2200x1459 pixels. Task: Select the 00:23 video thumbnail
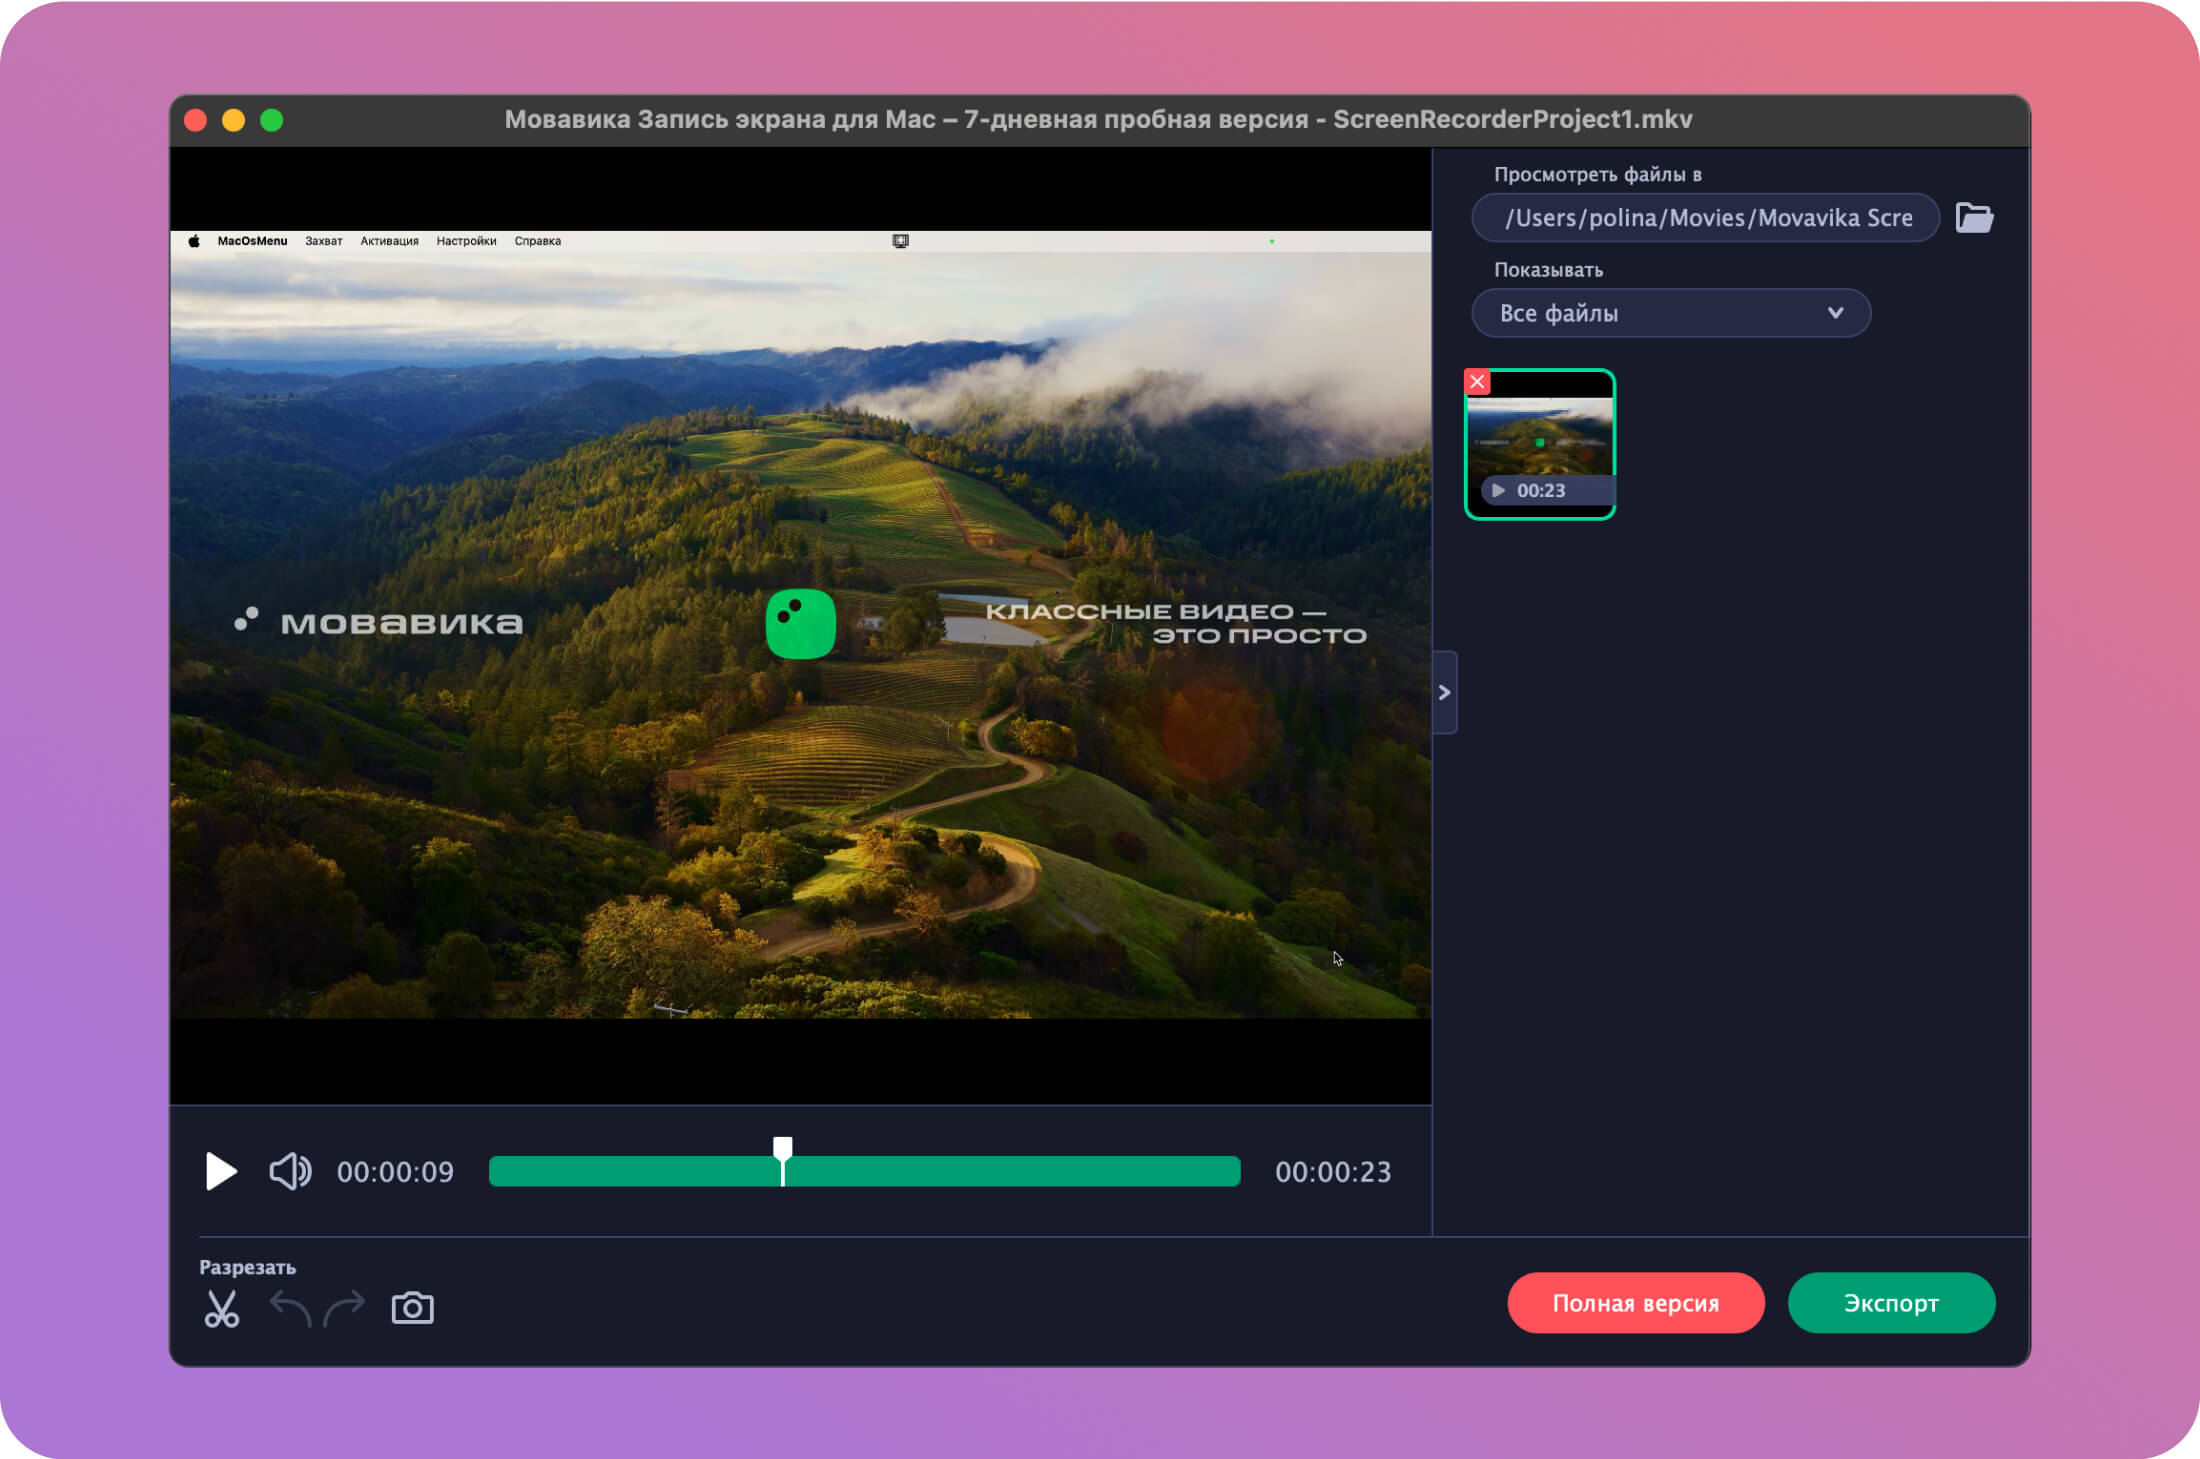[1540, 444]
